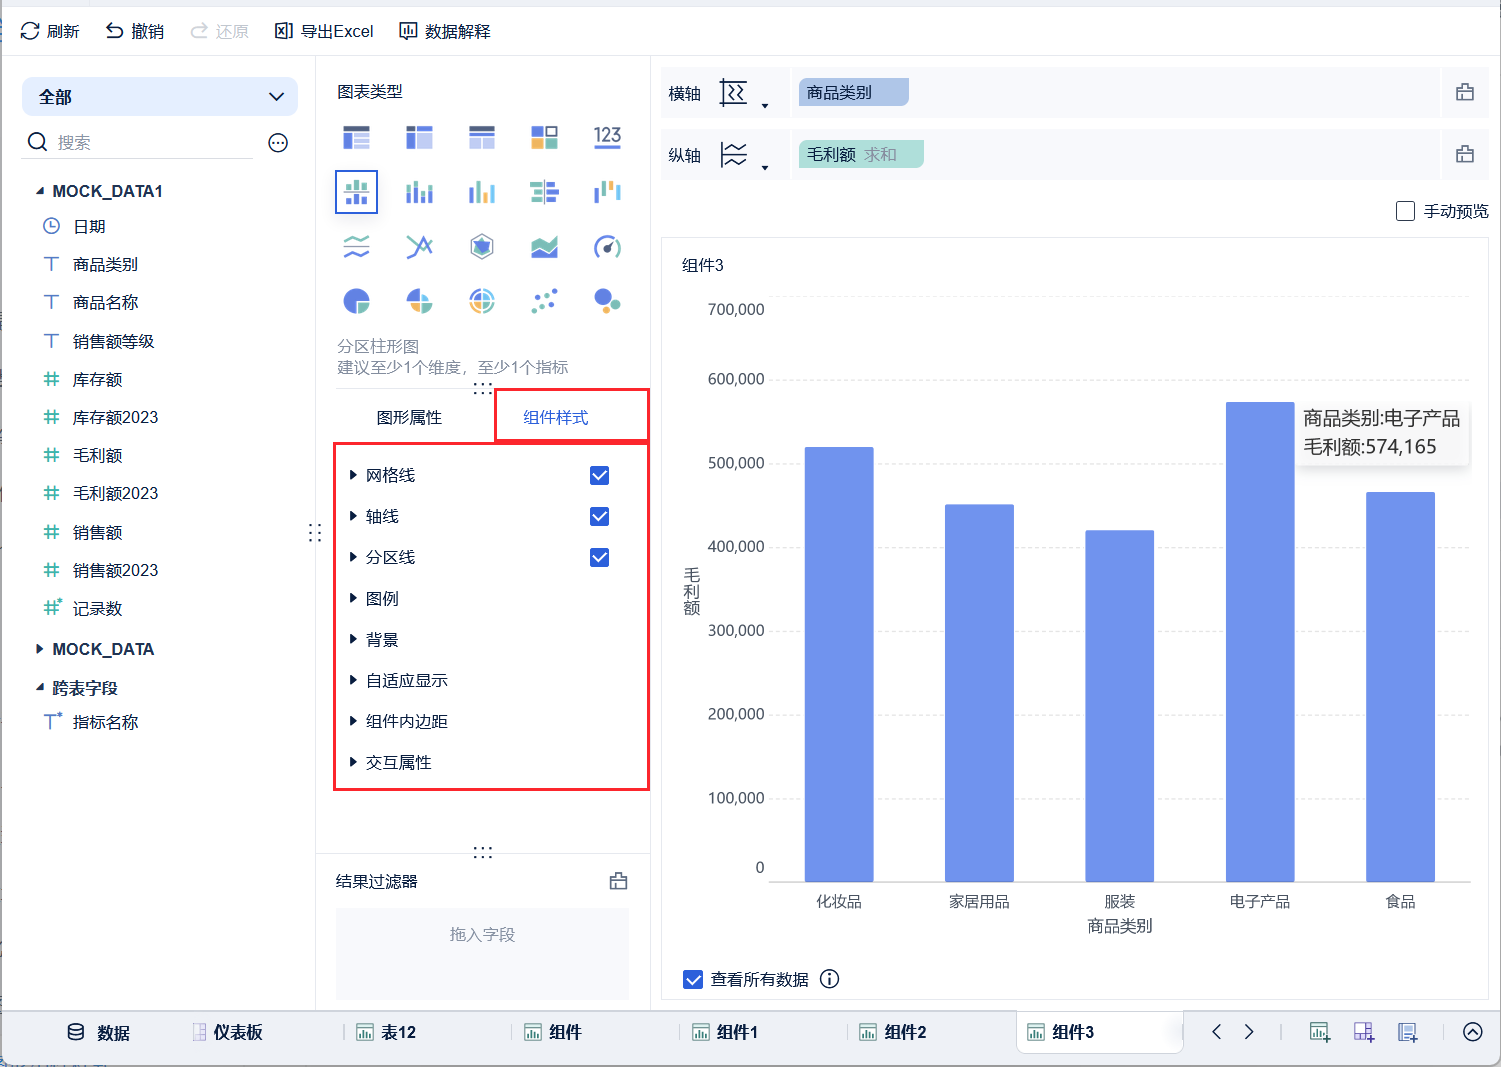Uncheck the 网格线 checkbox

pyautogui.click(x=600, y=475)
